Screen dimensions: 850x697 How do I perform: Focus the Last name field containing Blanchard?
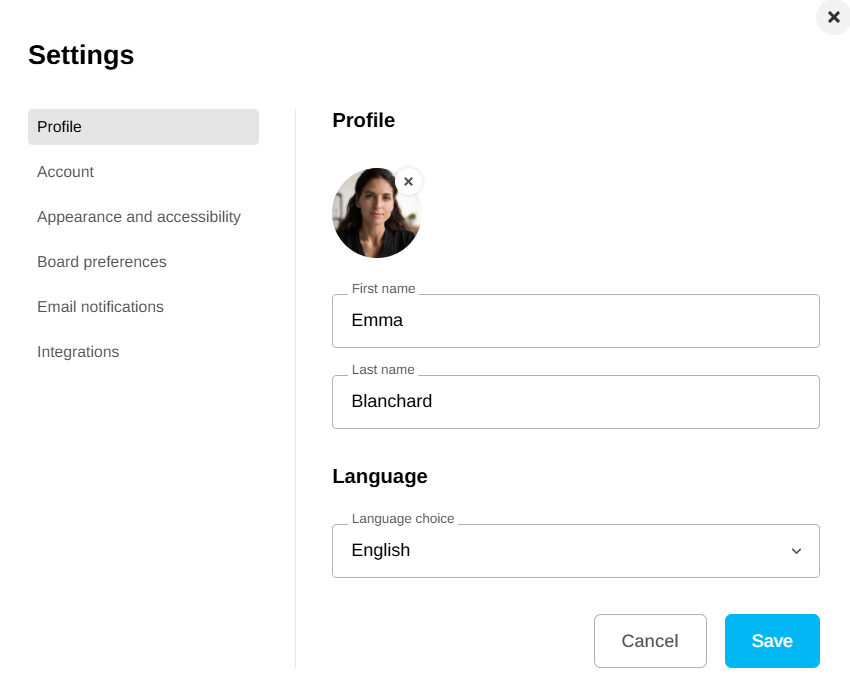[x=575, y=402]
